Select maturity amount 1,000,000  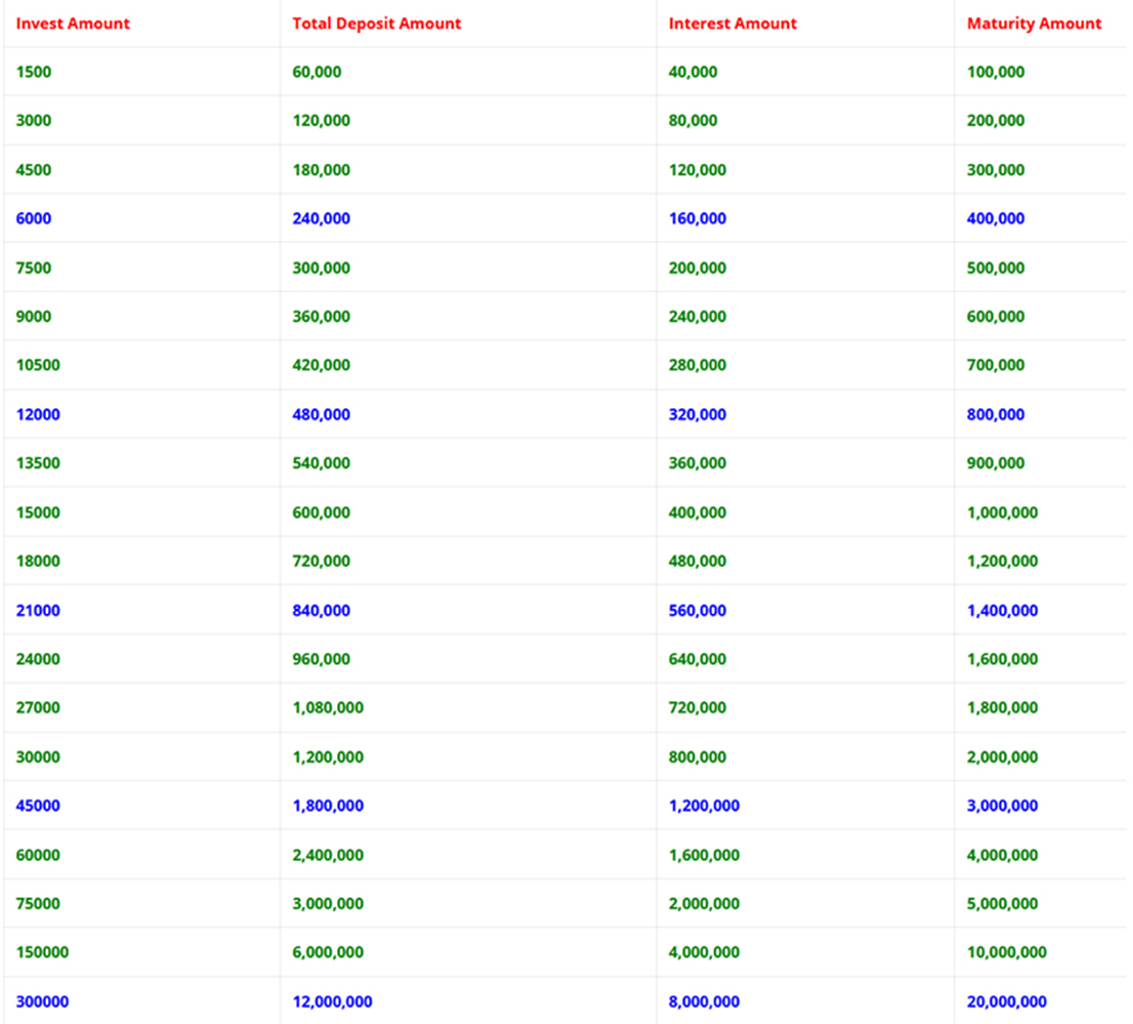point(1002,512)
